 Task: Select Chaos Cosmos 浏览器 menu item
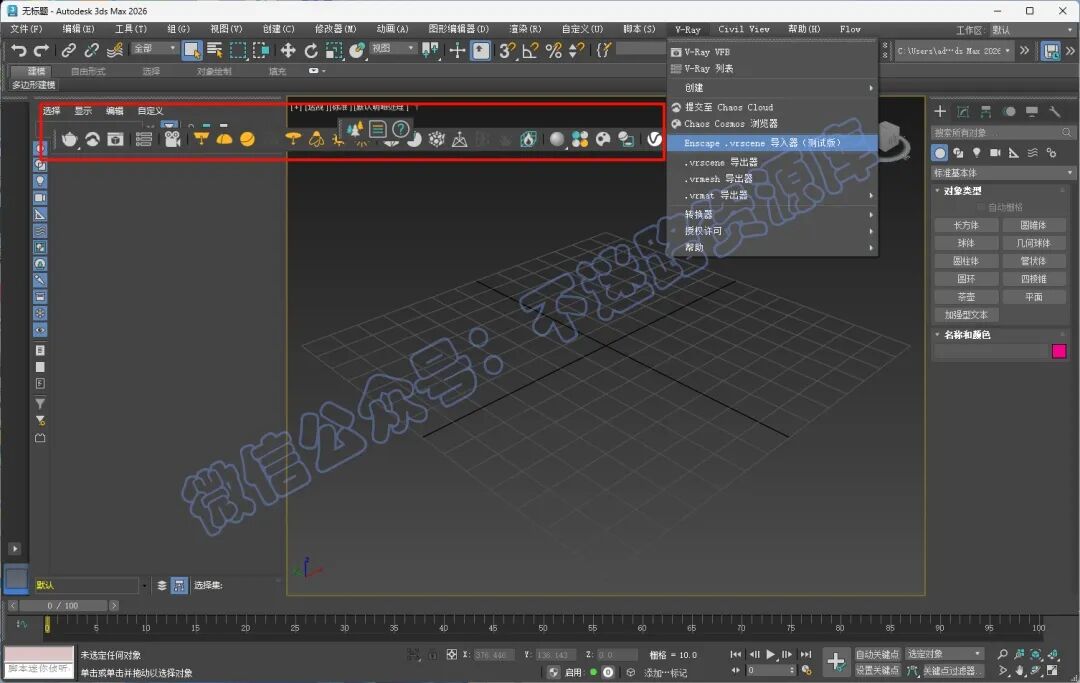(772, 123)
